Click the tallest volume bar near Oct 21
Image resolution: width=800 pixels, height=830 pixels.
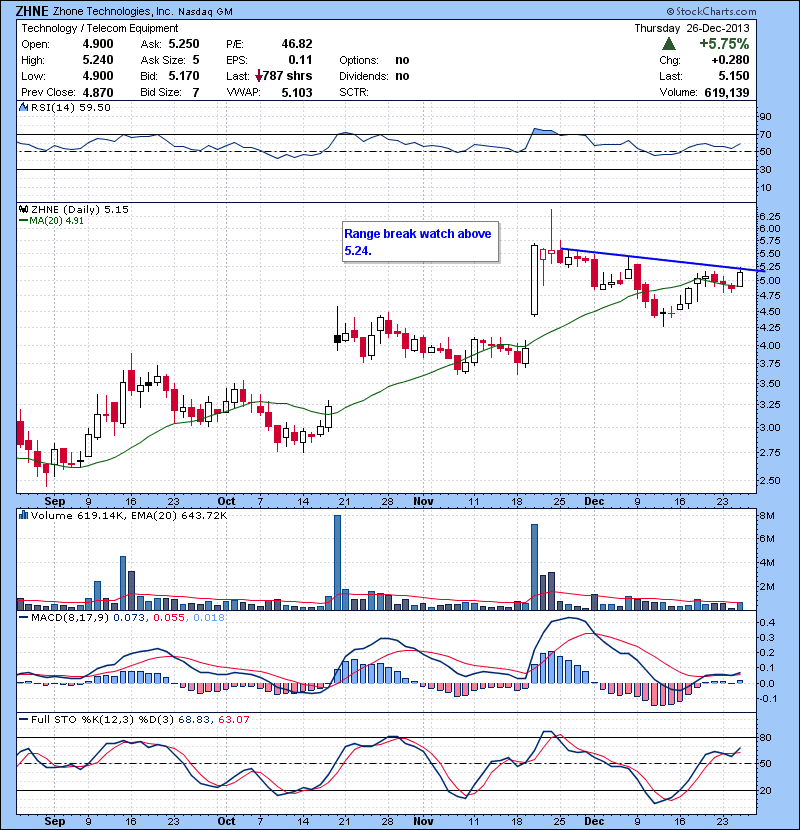337,563
